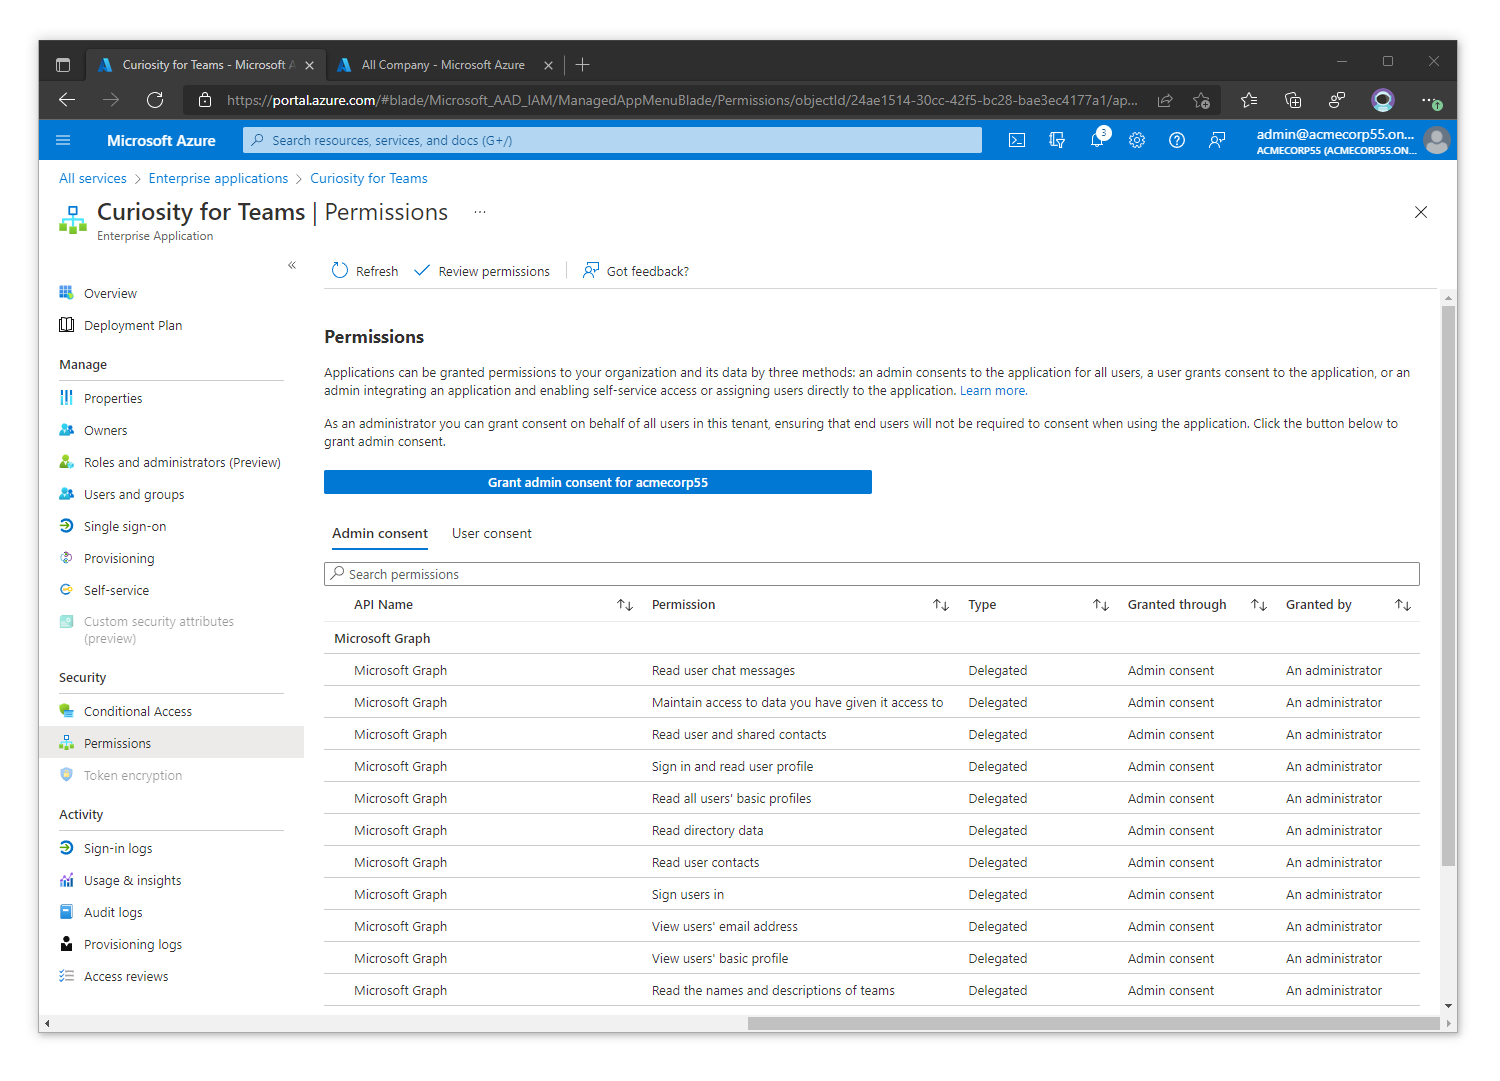Click Microsoft Azure home logo text
The image size is (1500, 1081).
(161, 141)
